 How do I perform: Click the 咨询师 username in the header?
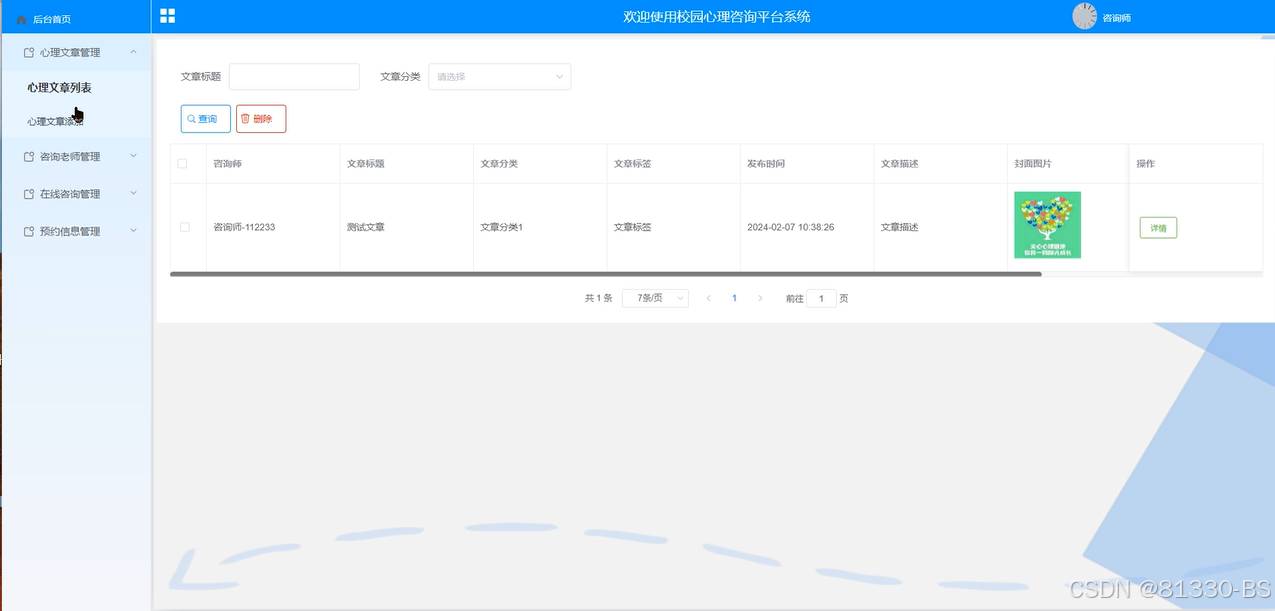pos(1116,18)
